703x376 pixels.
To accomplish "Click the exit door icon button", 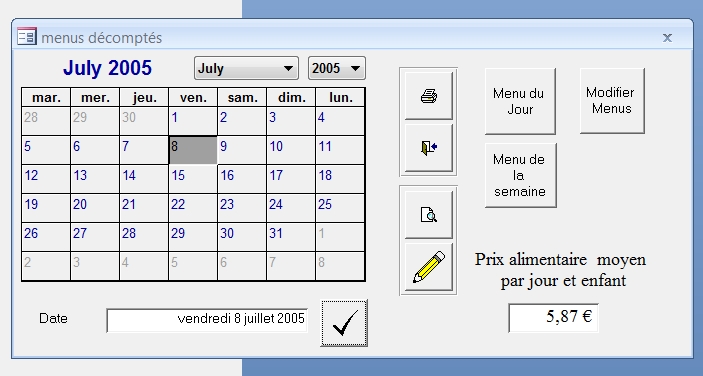I will tap(429, 147).
